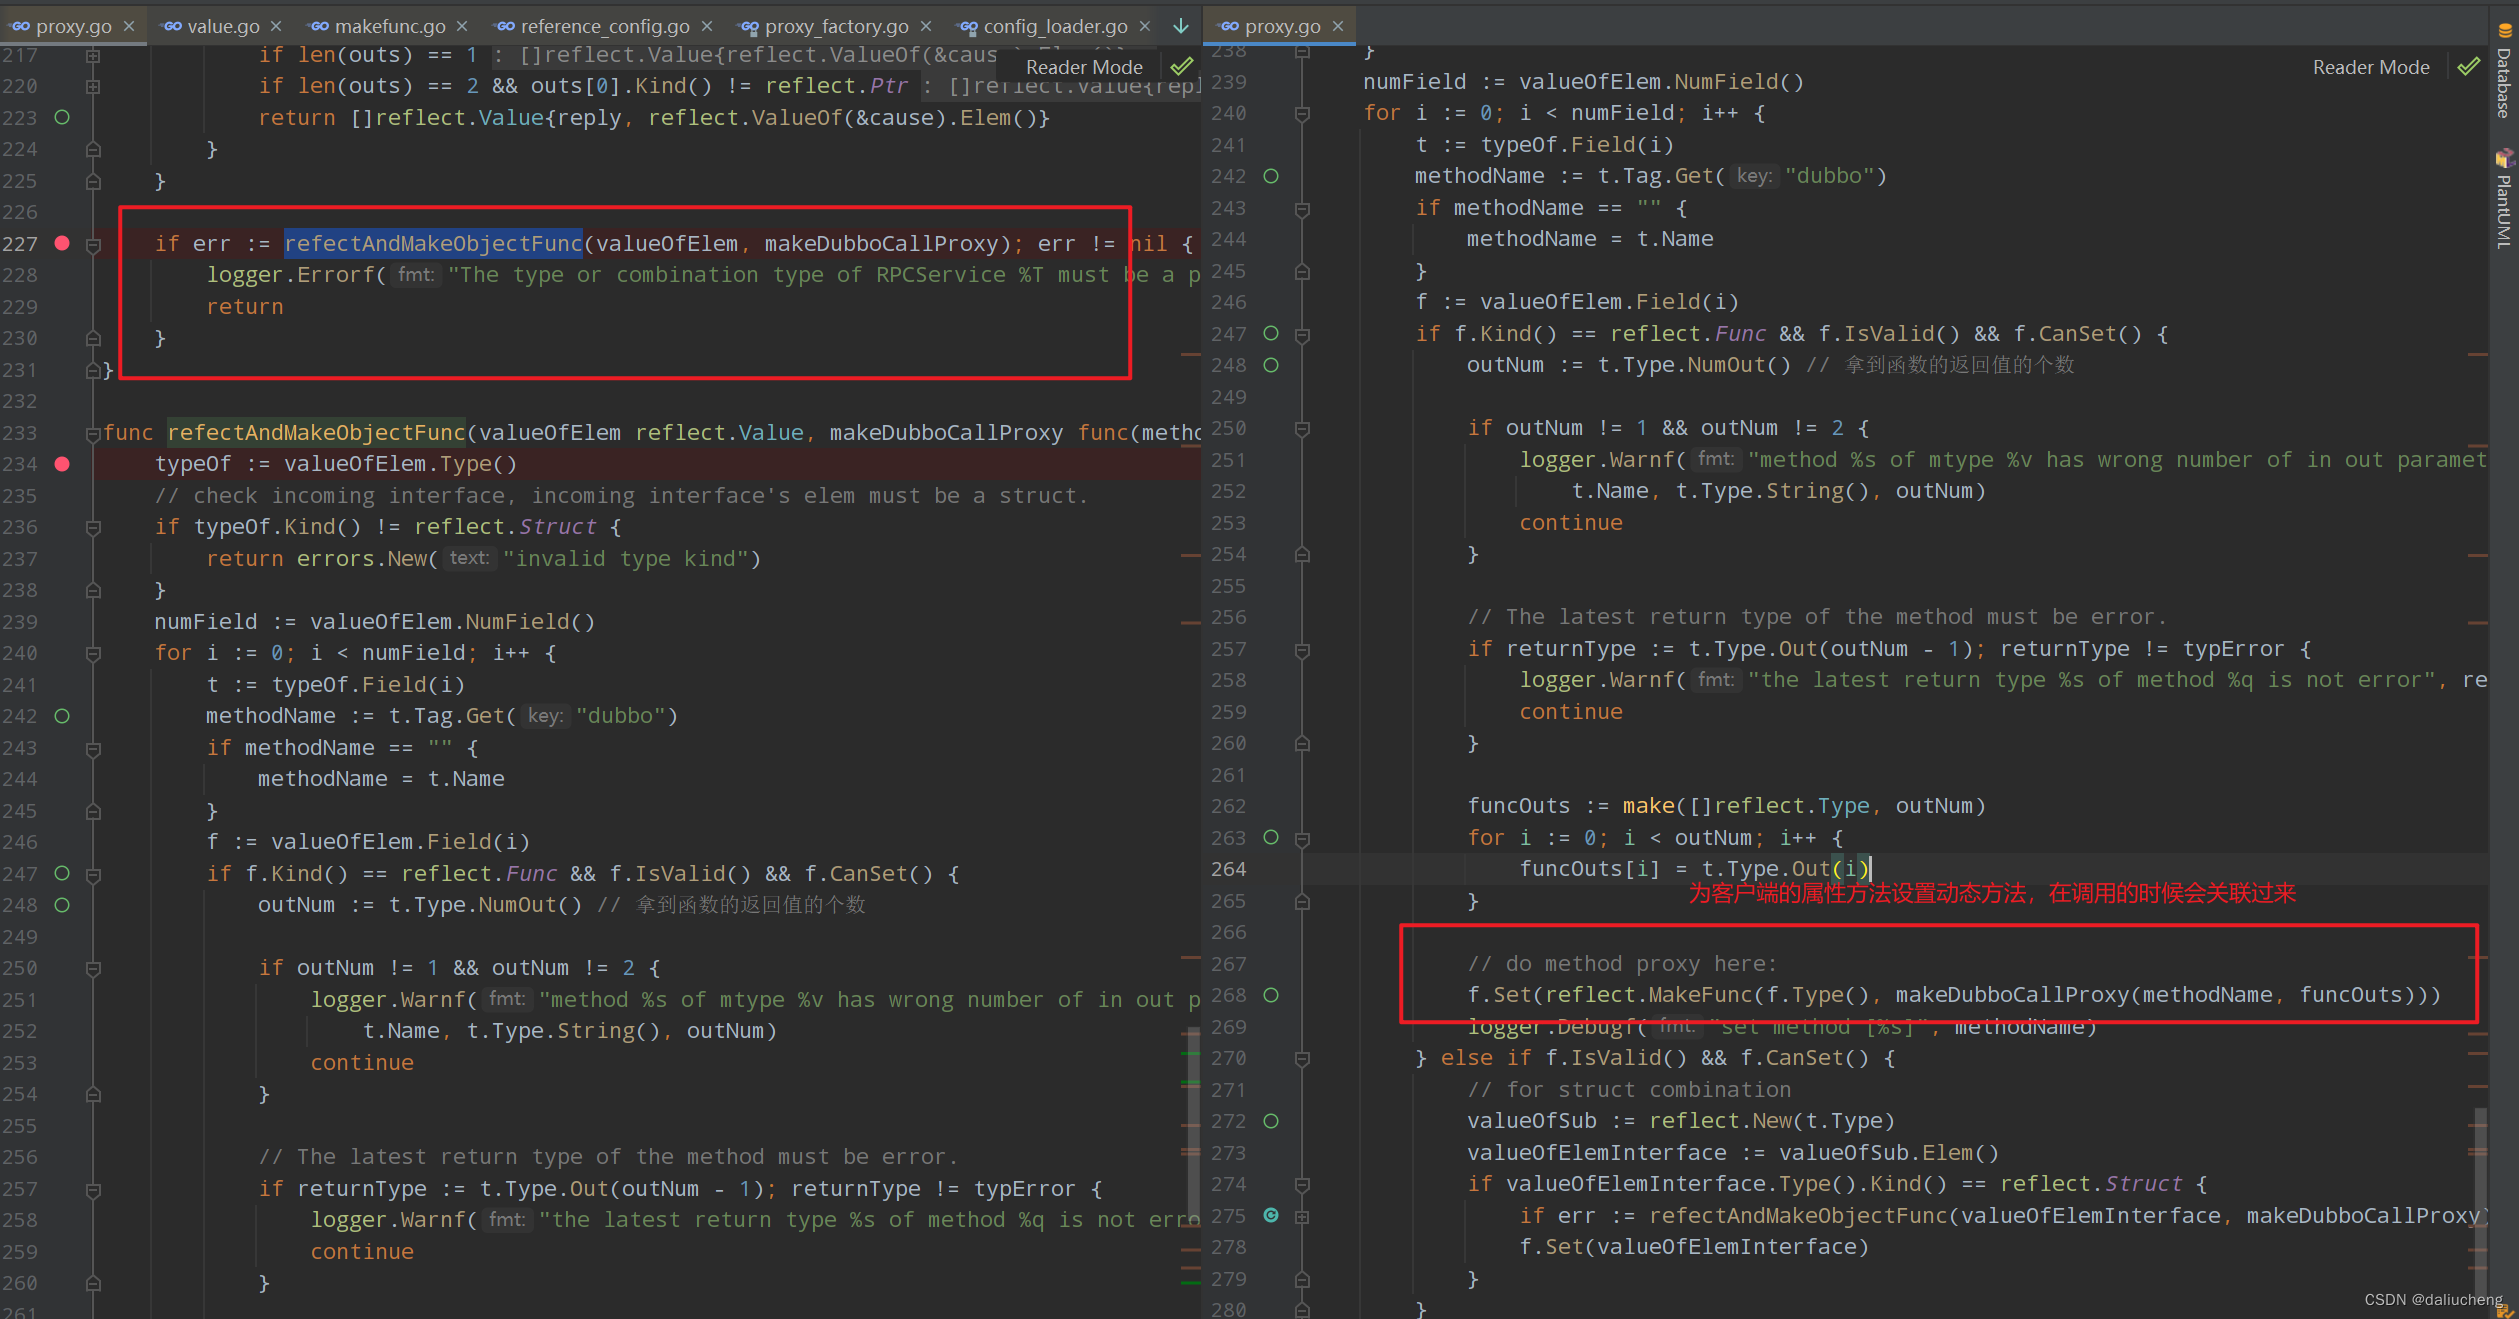Viewport: 2519px width, 1319px height.
Task: Close proxy.go tab in right pane
Action: point(1338,26)
